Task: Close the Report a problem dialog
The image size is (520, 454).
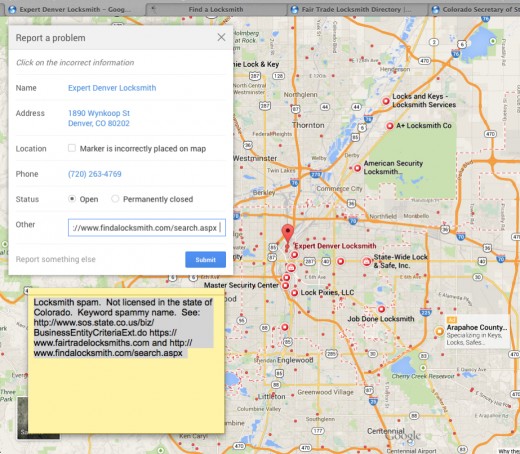Action: 221,37
